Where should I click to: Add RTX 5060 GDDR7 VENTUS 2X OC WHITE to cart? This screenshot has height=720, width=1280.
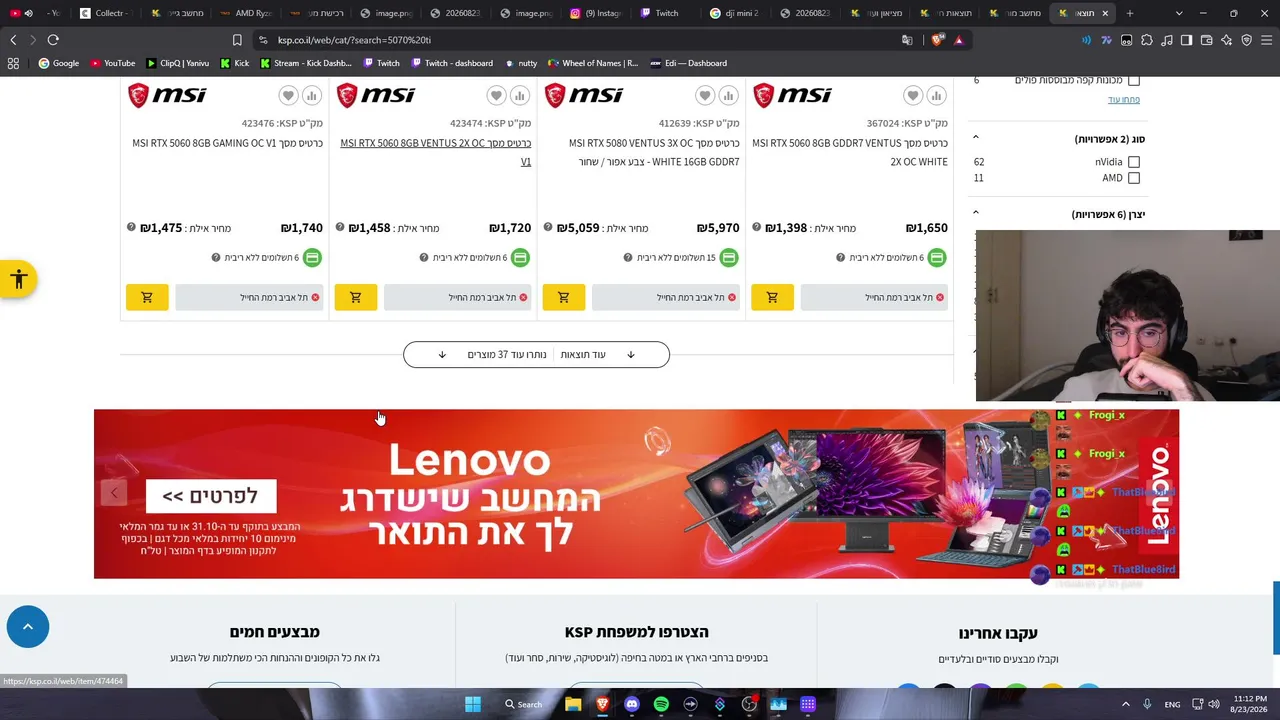772,297
